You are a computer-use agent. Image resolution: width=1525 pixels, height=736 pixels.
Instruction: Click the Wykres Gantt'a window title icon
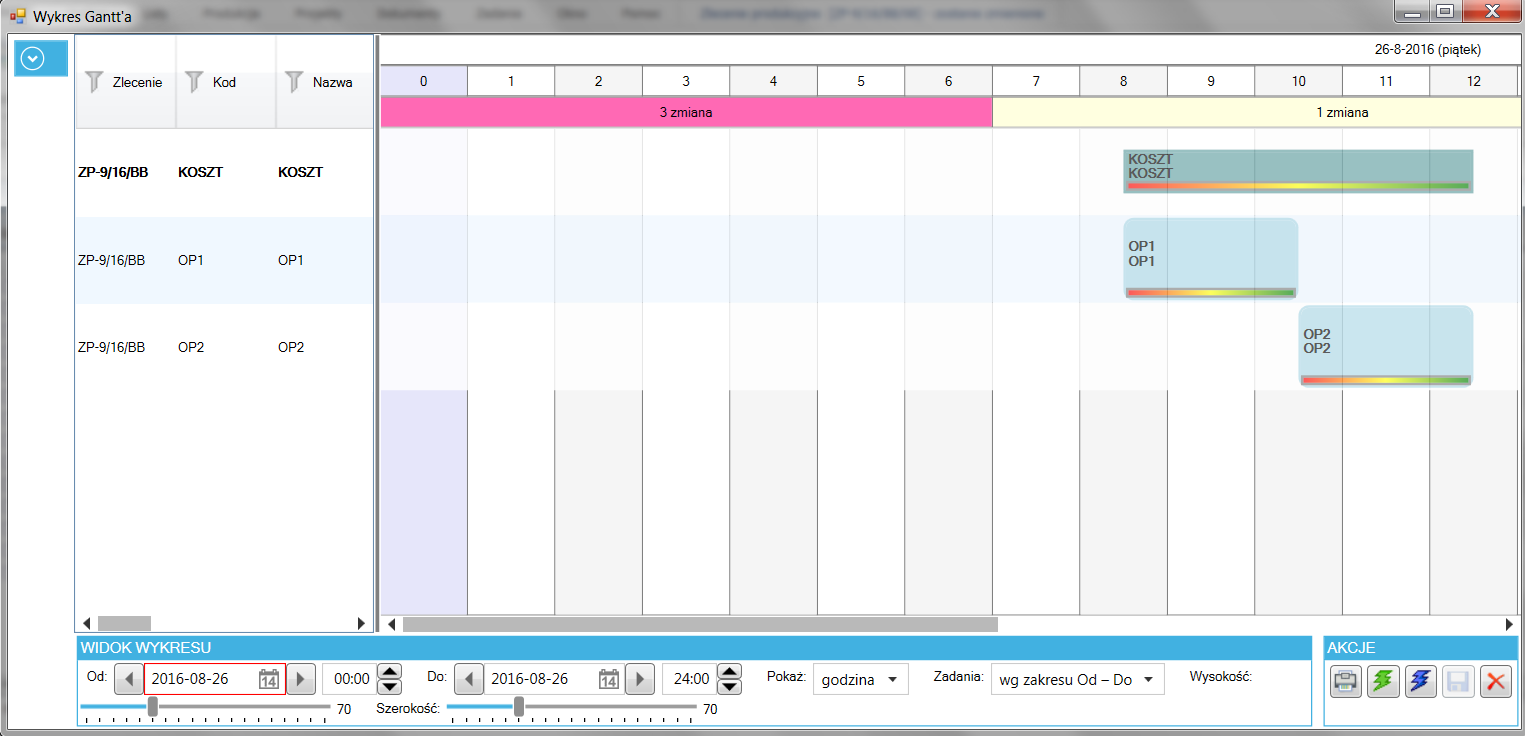click(17, 16)
